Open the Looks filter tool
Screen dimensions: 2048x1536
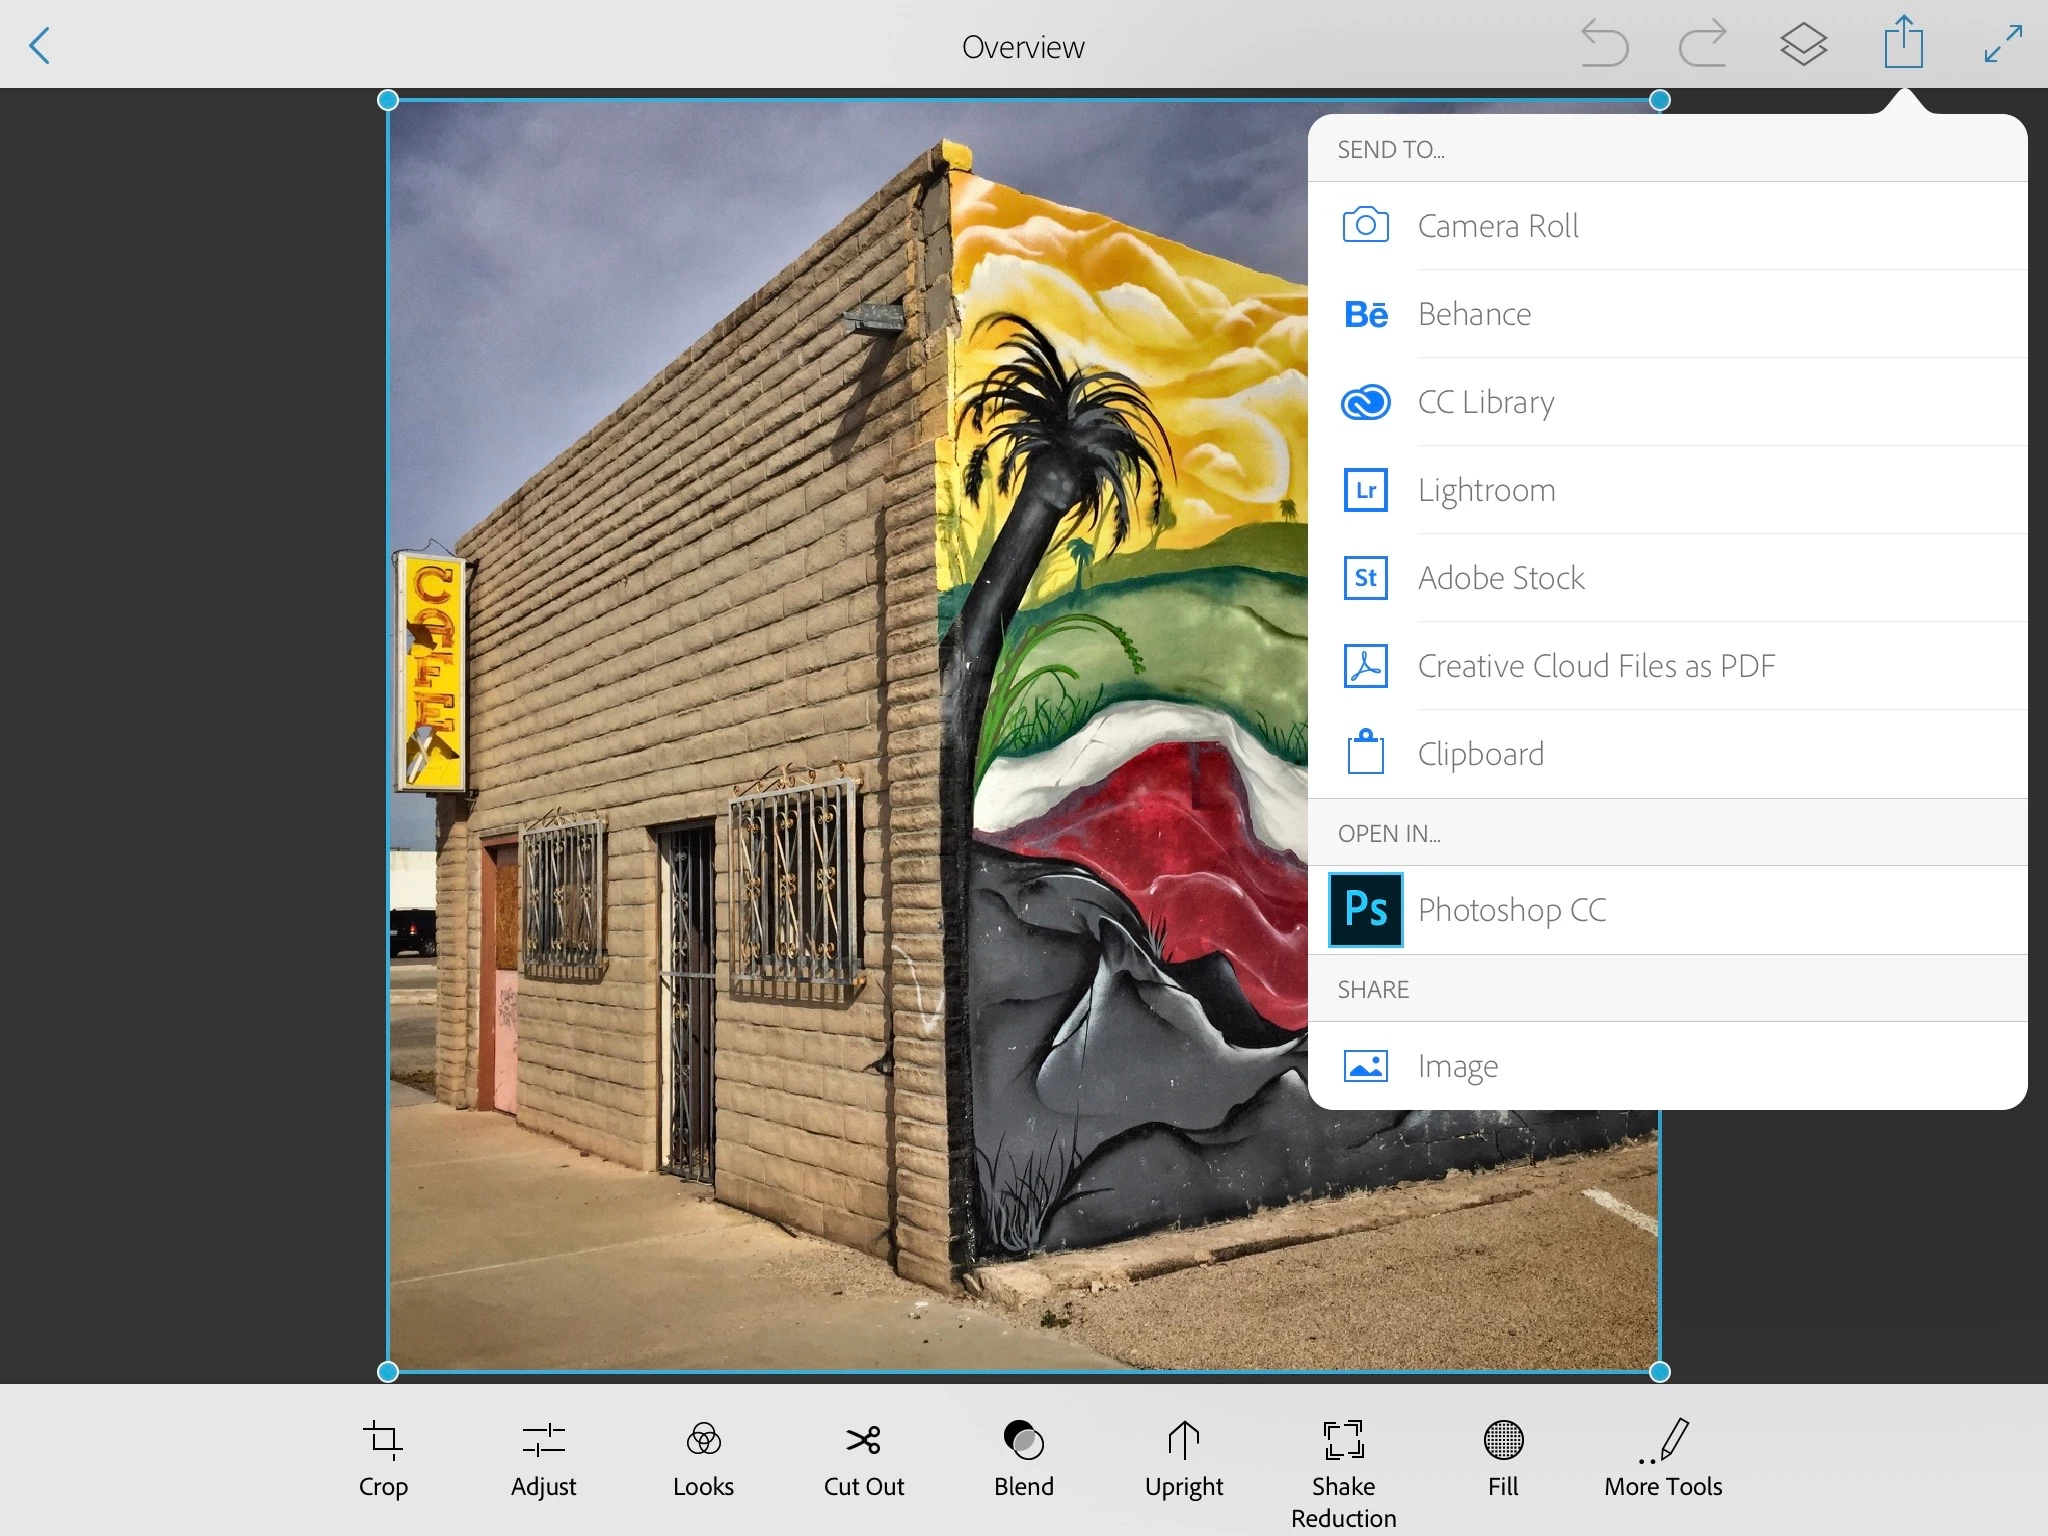point(703,1458)
